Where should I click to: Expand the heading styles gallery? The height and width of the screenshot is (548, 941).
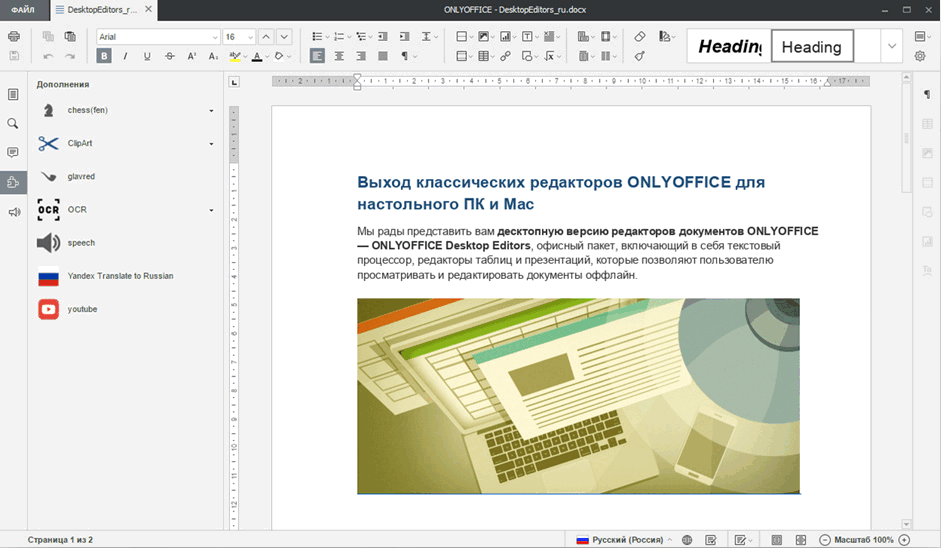[891, 46]
